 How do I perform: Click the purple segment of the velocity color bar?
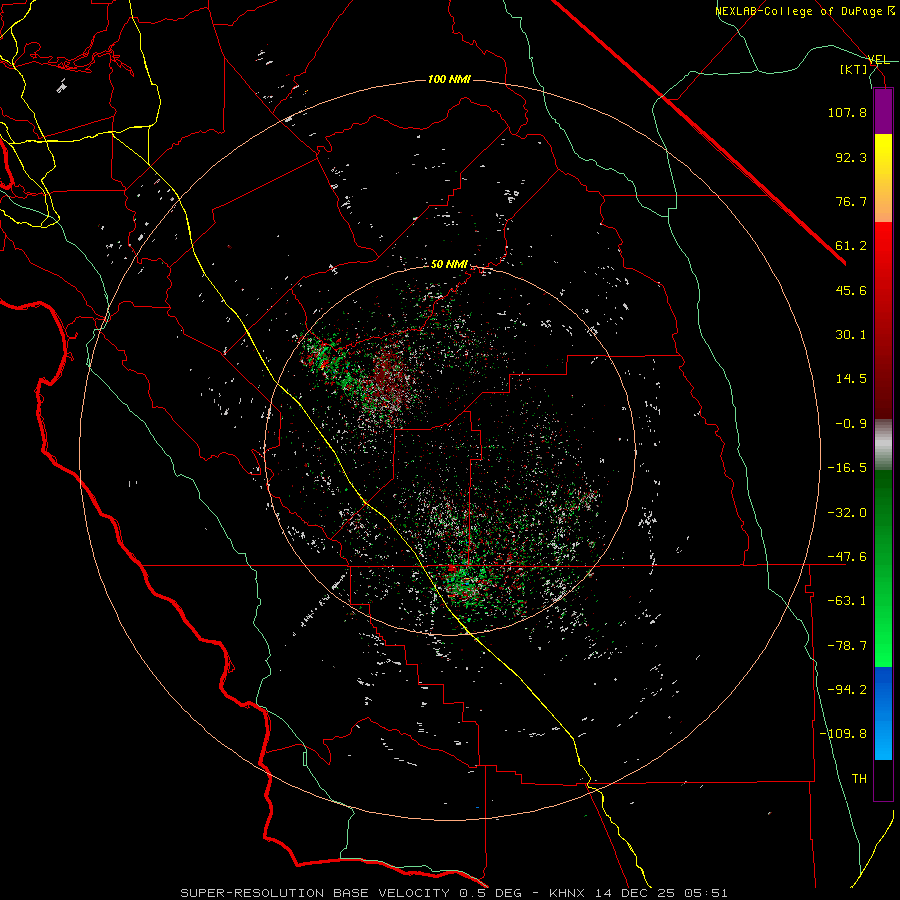point(883,111)
